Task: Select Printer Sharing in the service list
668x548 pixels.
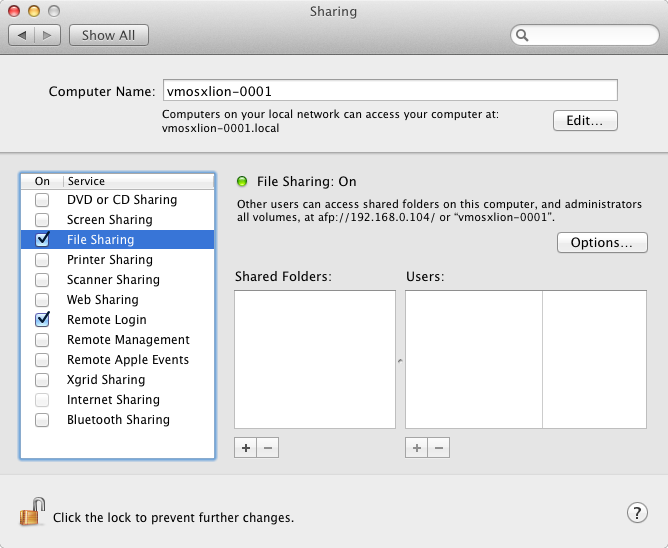Action: coord(110,260)
